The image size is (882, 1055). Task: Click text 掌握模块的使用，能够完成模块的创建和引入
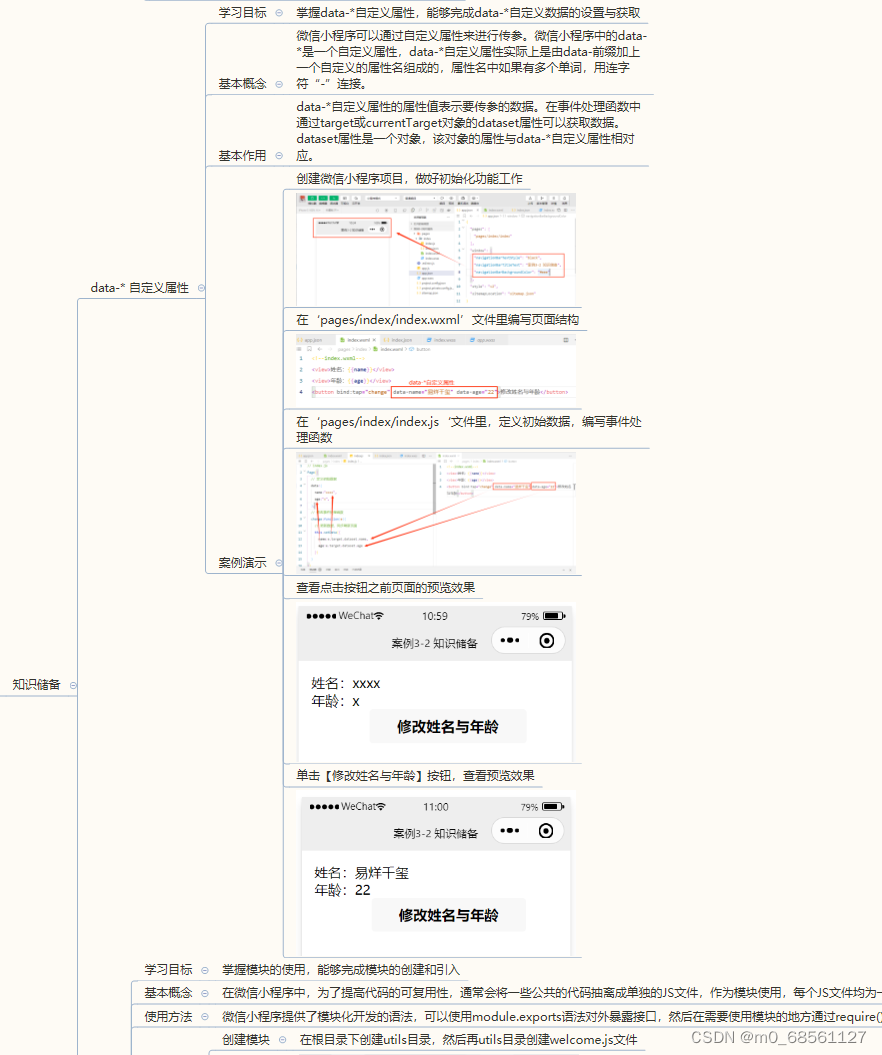click(x=341, y=970)
